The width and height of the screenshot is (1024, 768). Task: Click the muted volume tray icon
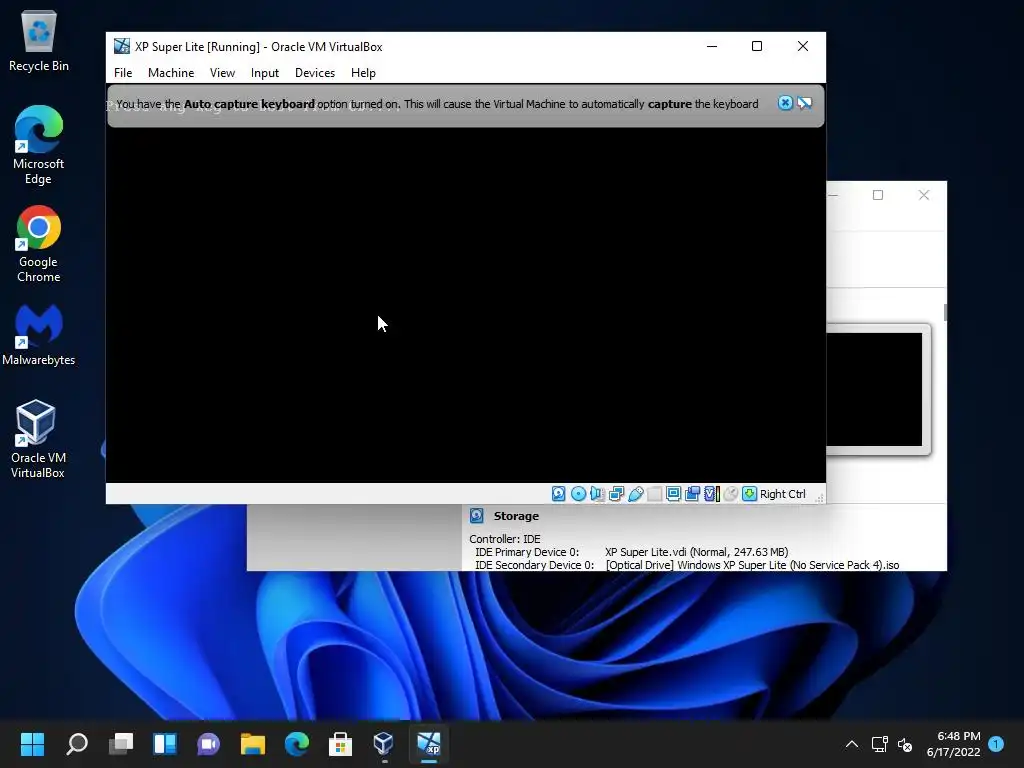[904, 744]
